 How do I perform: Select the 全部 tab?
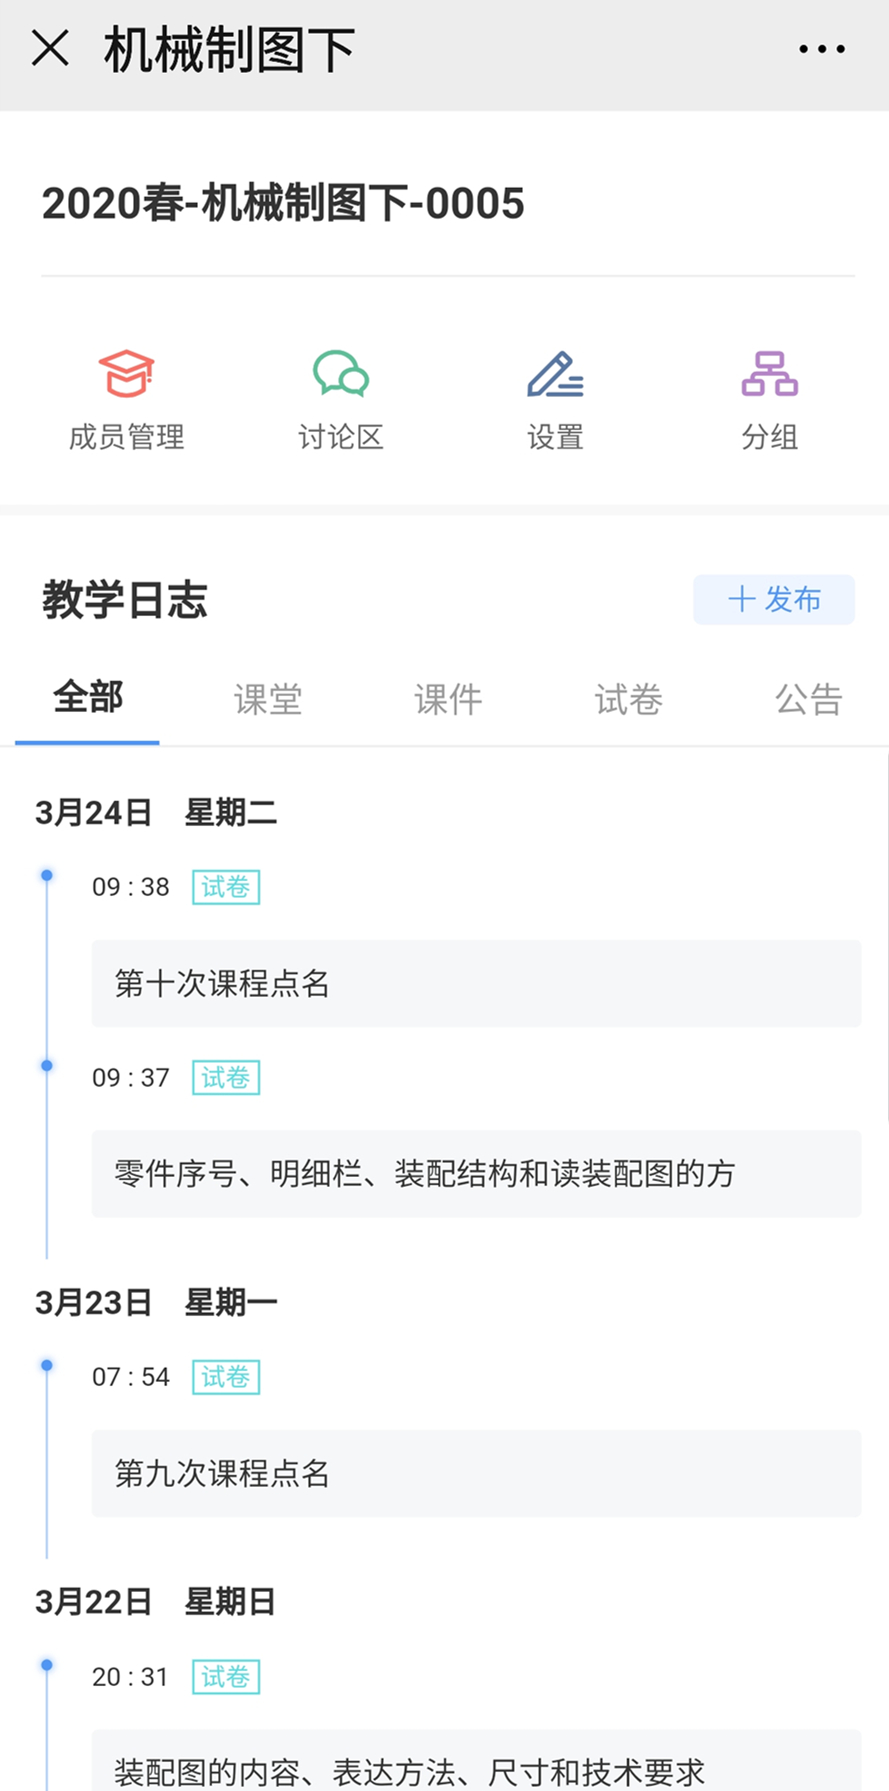(x=88, y=697)
